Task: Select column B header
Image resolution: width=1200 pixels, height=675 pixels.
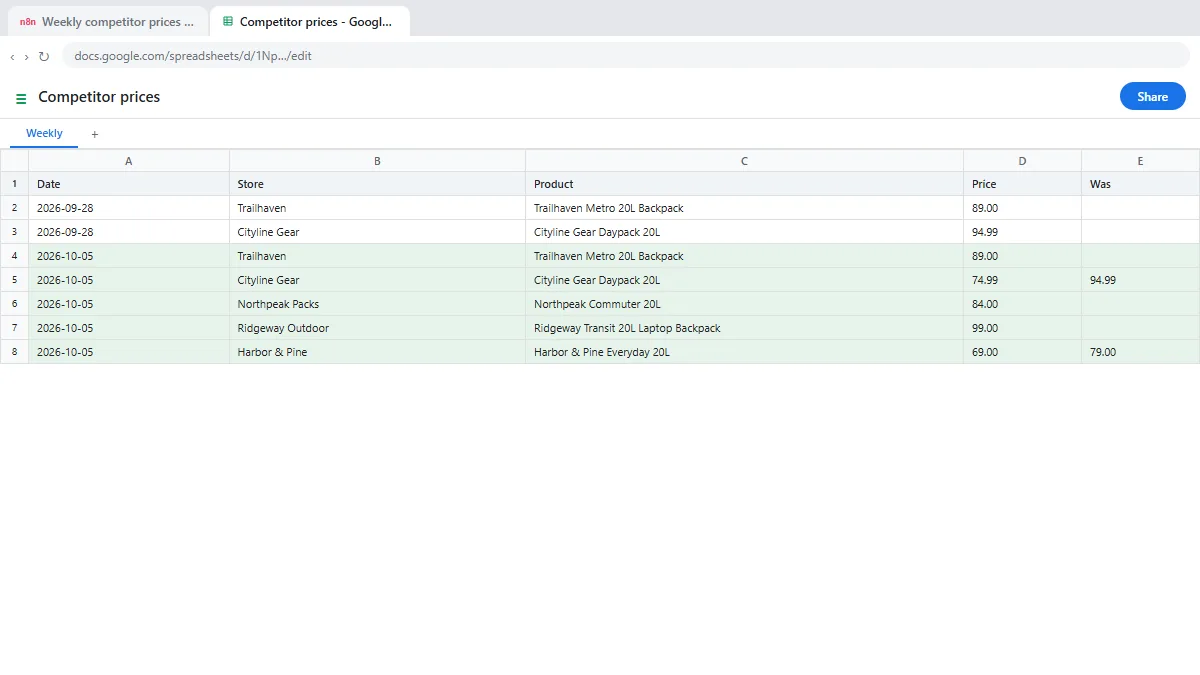Action: 377,161
